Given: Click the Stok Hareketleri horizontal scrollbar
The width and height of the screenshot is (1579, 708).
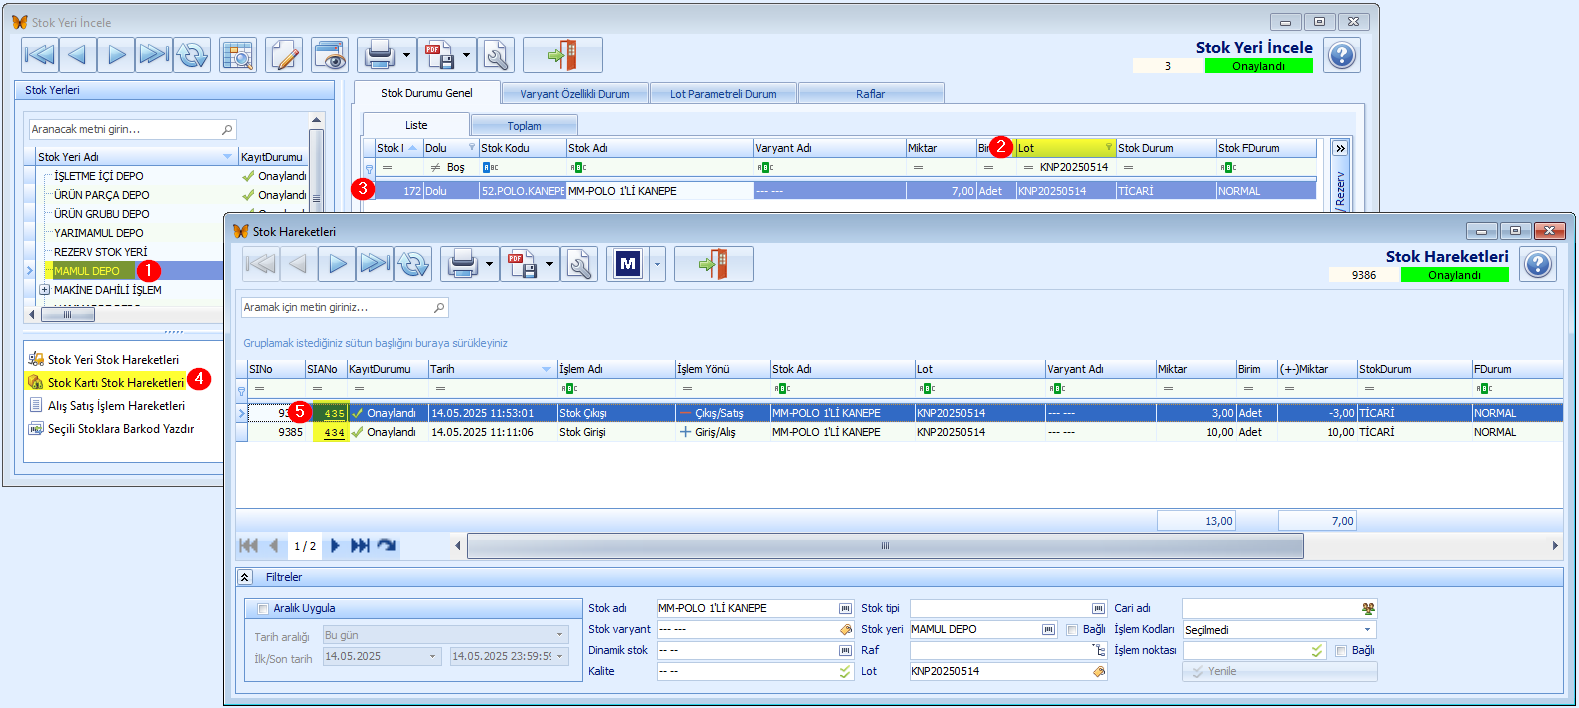Looking at the screenshot, I should [885, 546].
